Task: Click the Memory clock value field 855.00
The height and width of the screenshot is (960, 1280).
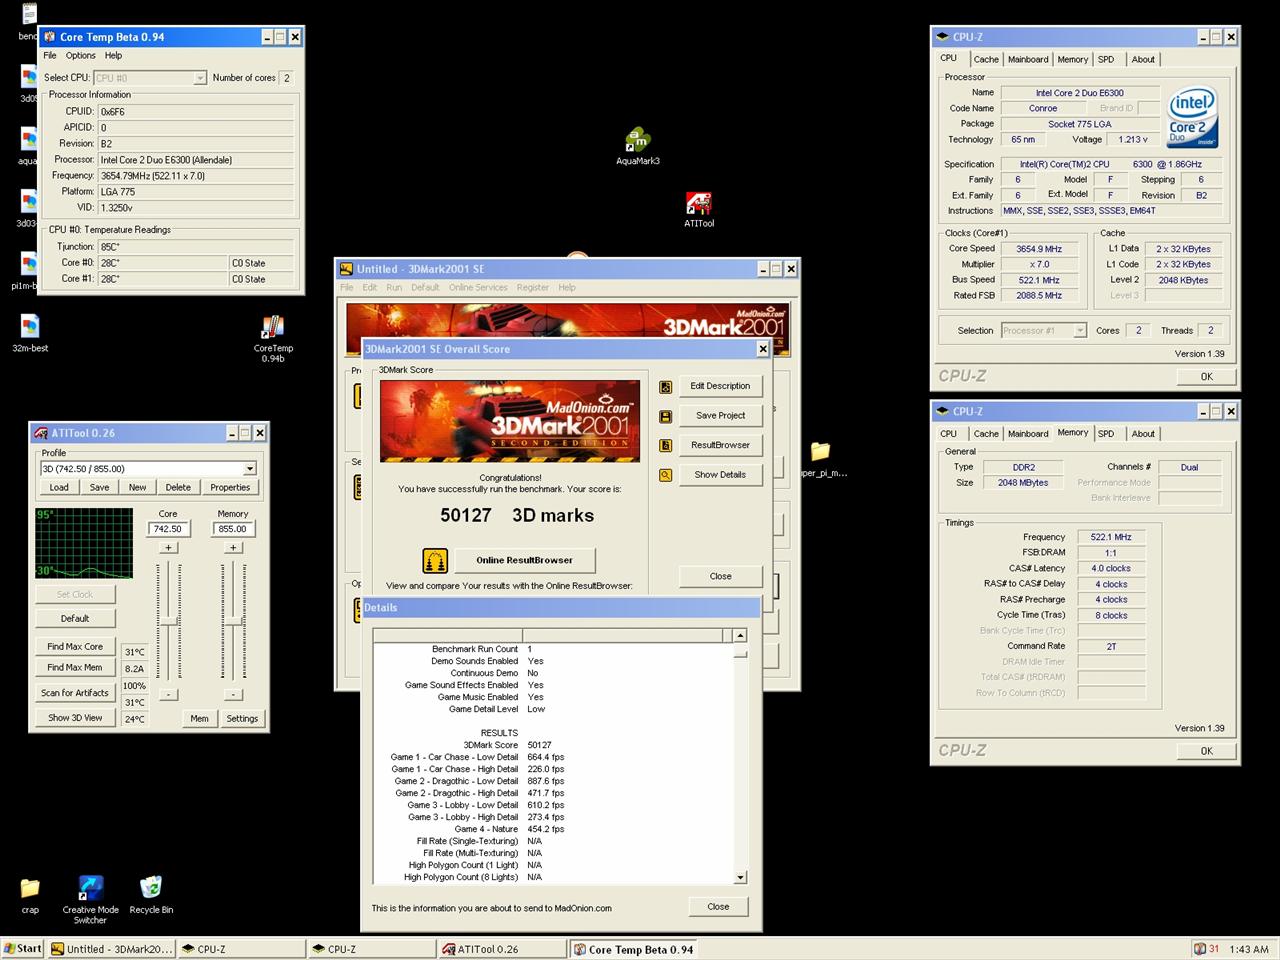Action: [x=233, y=529]
